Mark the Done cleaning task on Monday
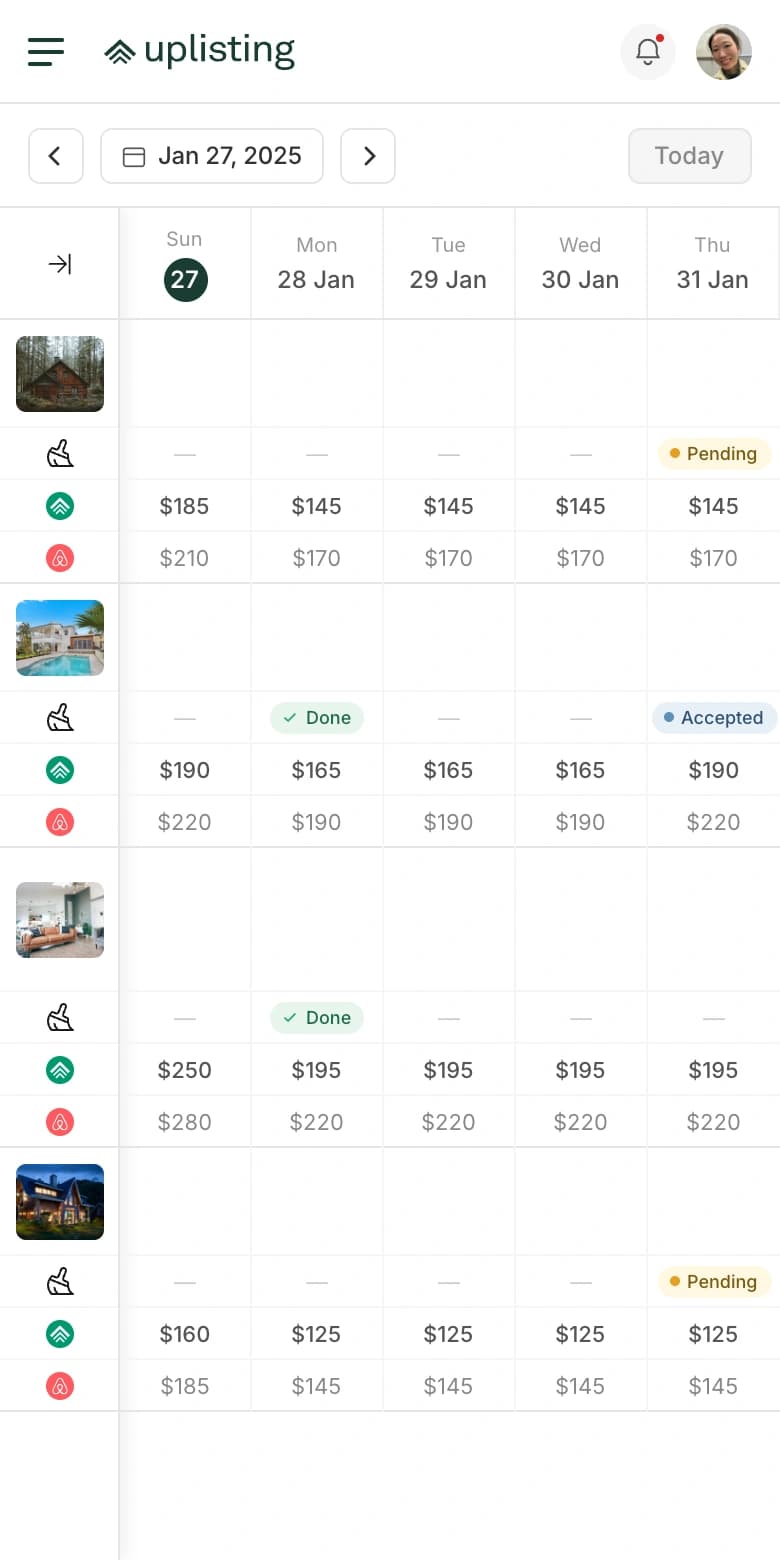The width and height of the screenshot is (780, 1560). pos(316,717)
